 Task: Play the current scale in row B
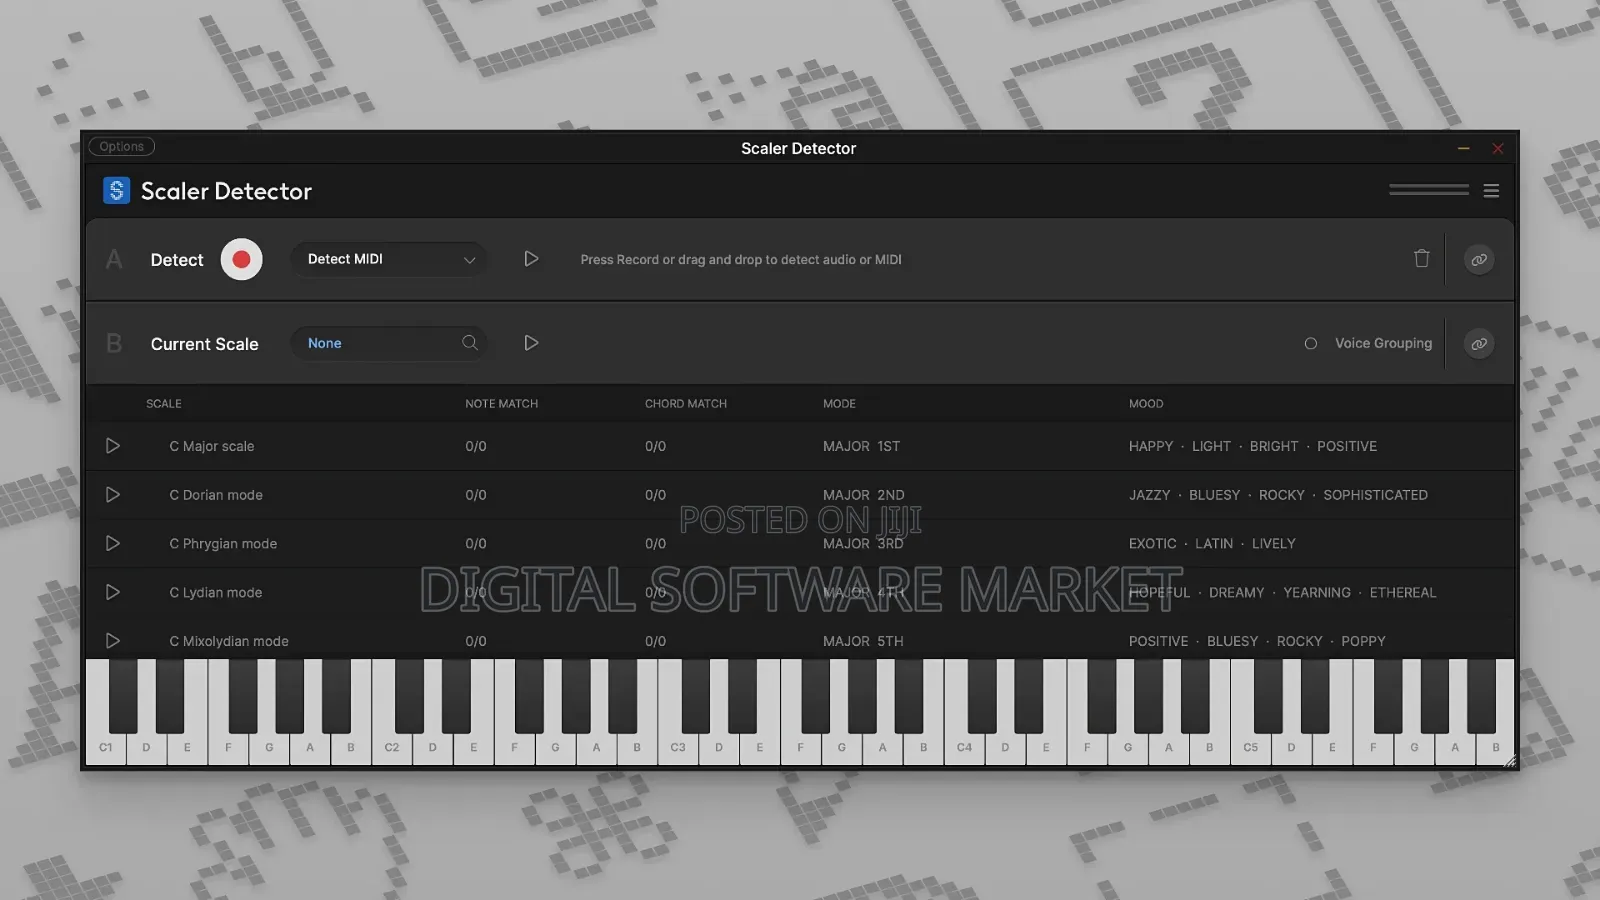531,343
